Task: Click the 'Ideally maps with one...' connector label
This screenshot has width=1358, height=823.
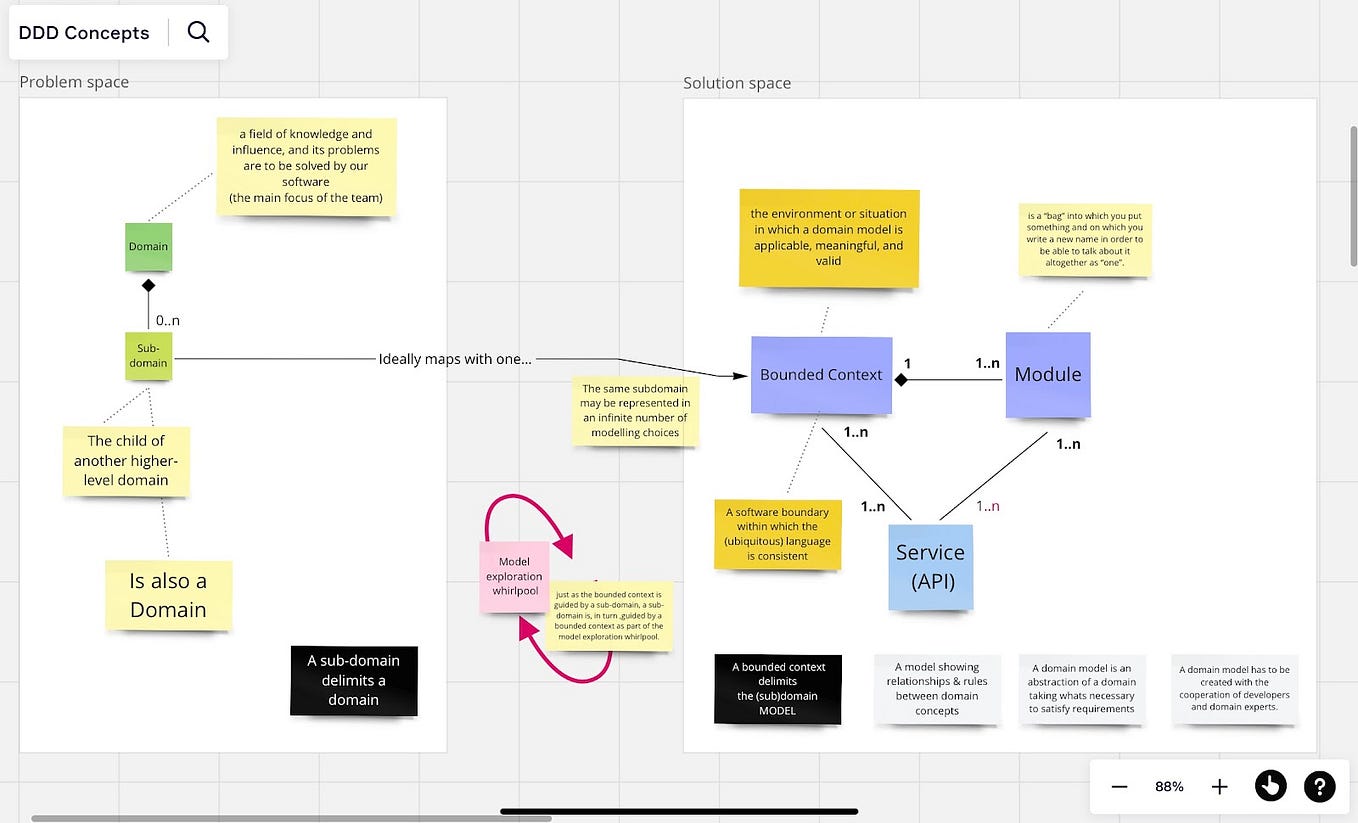Action: tap(455, 358)
